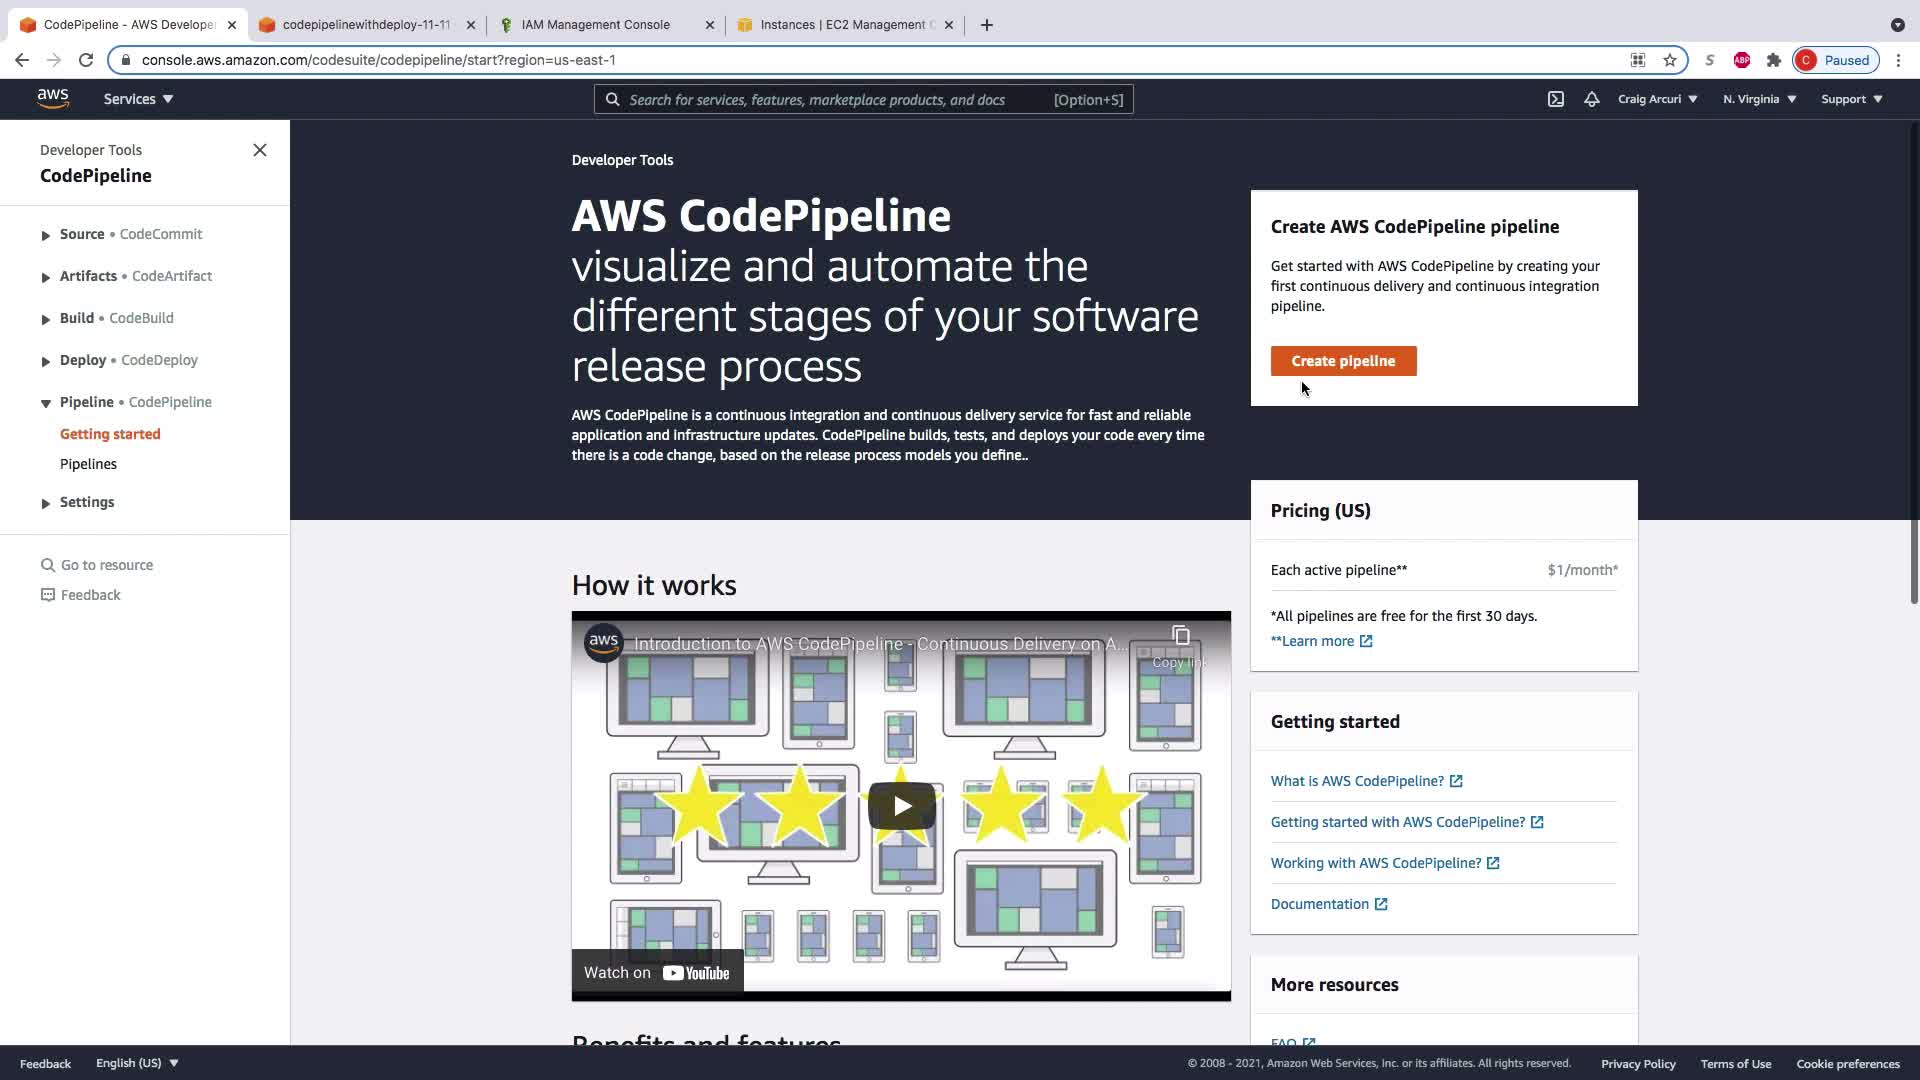1920x1080 pixels.
Task: Open AWS CloudShell icon in header
Action: coord(1556,99)
